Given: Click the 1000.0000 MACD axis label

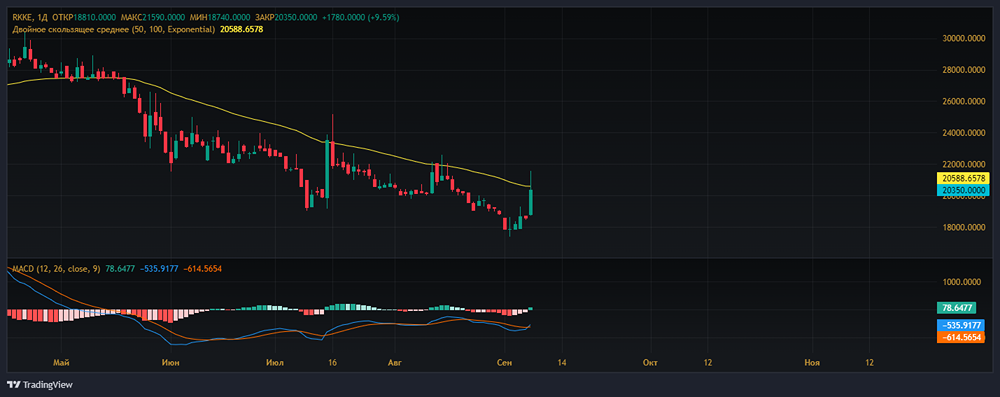Looking at the screenshot, I should (x=963, y=281).
